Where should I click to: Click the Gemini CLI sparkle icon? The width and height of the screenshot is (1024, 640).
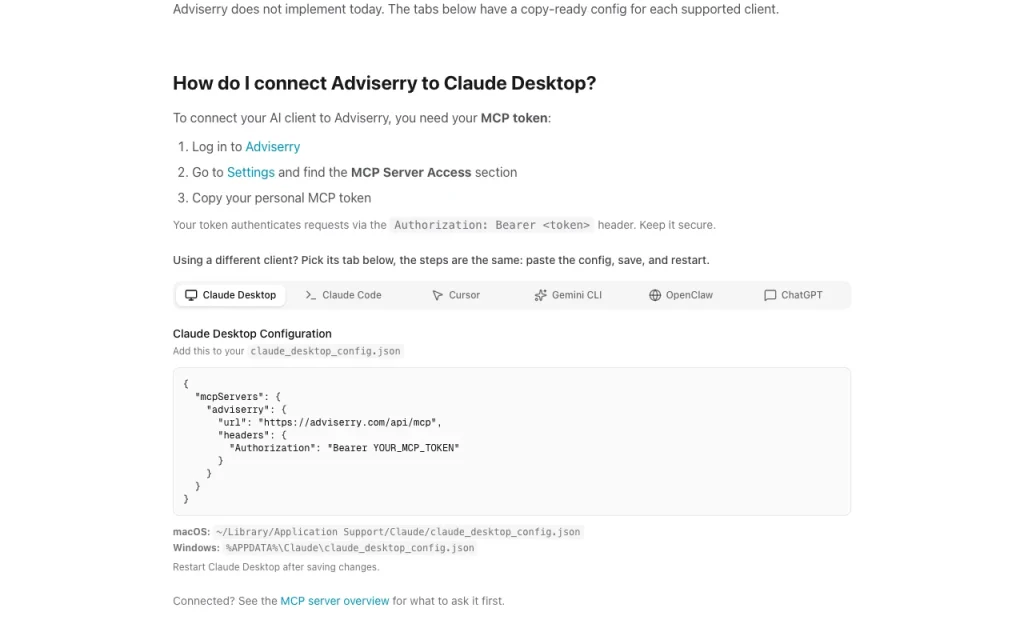(540, 295)
